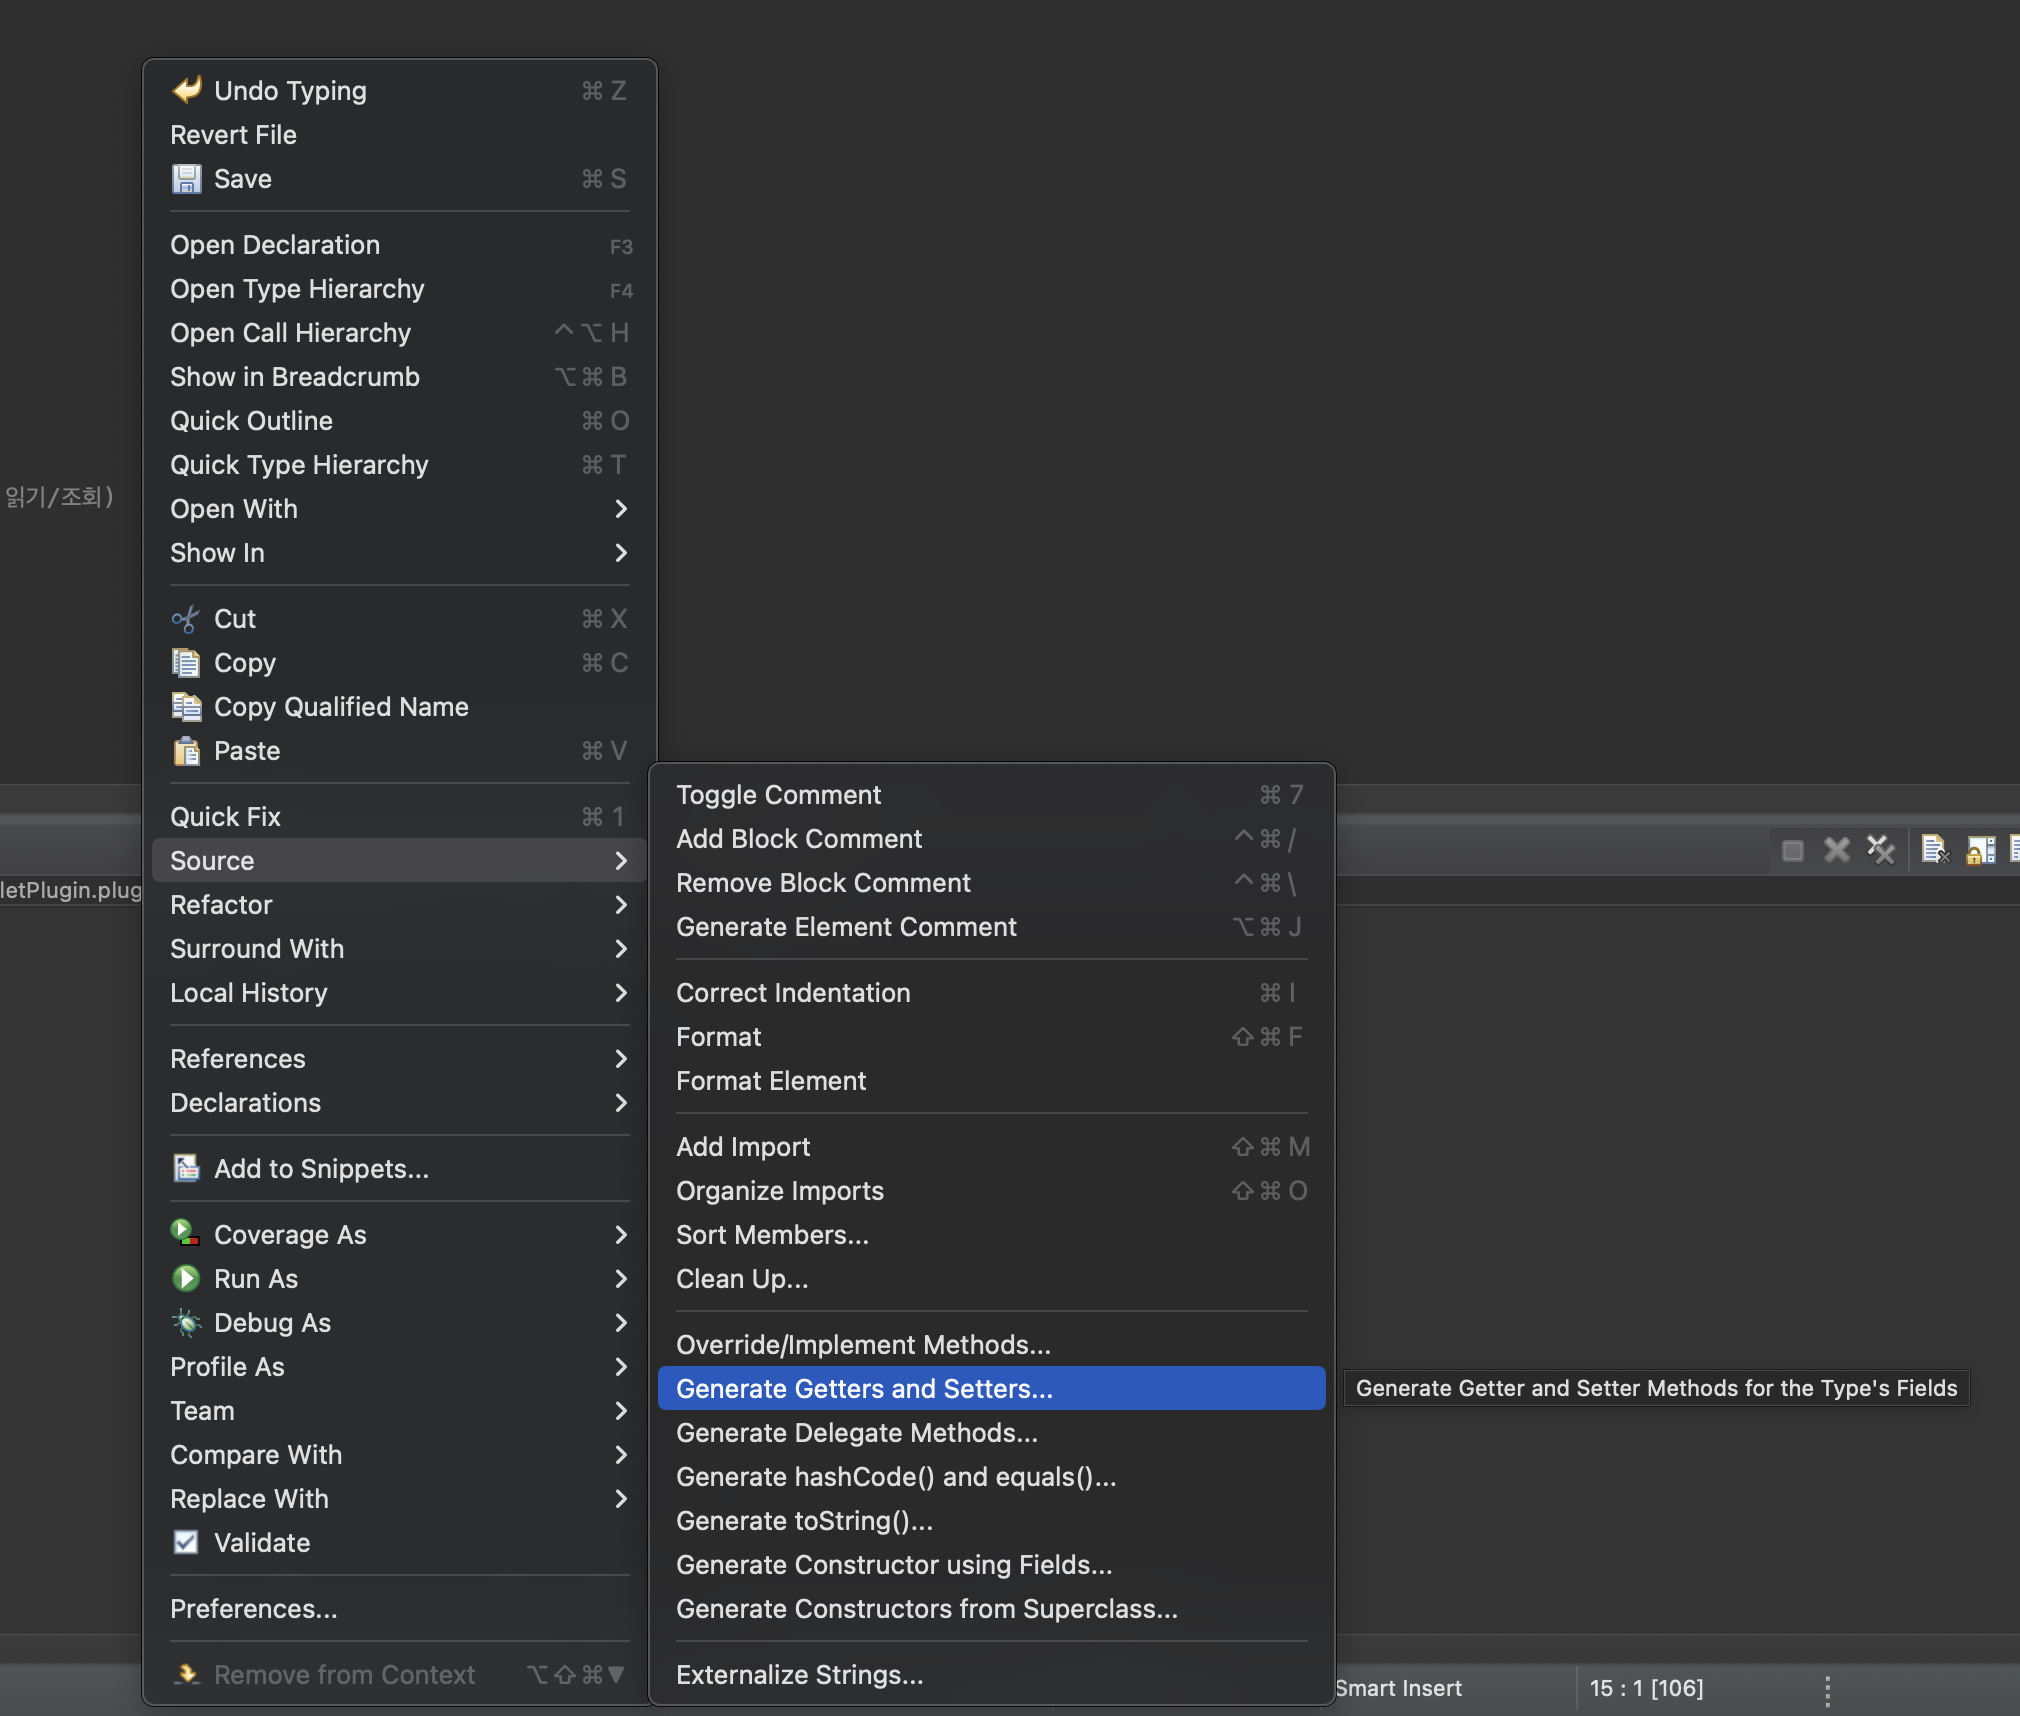
Task: Expand the Refactor submenu arrow
Action: 621,905
